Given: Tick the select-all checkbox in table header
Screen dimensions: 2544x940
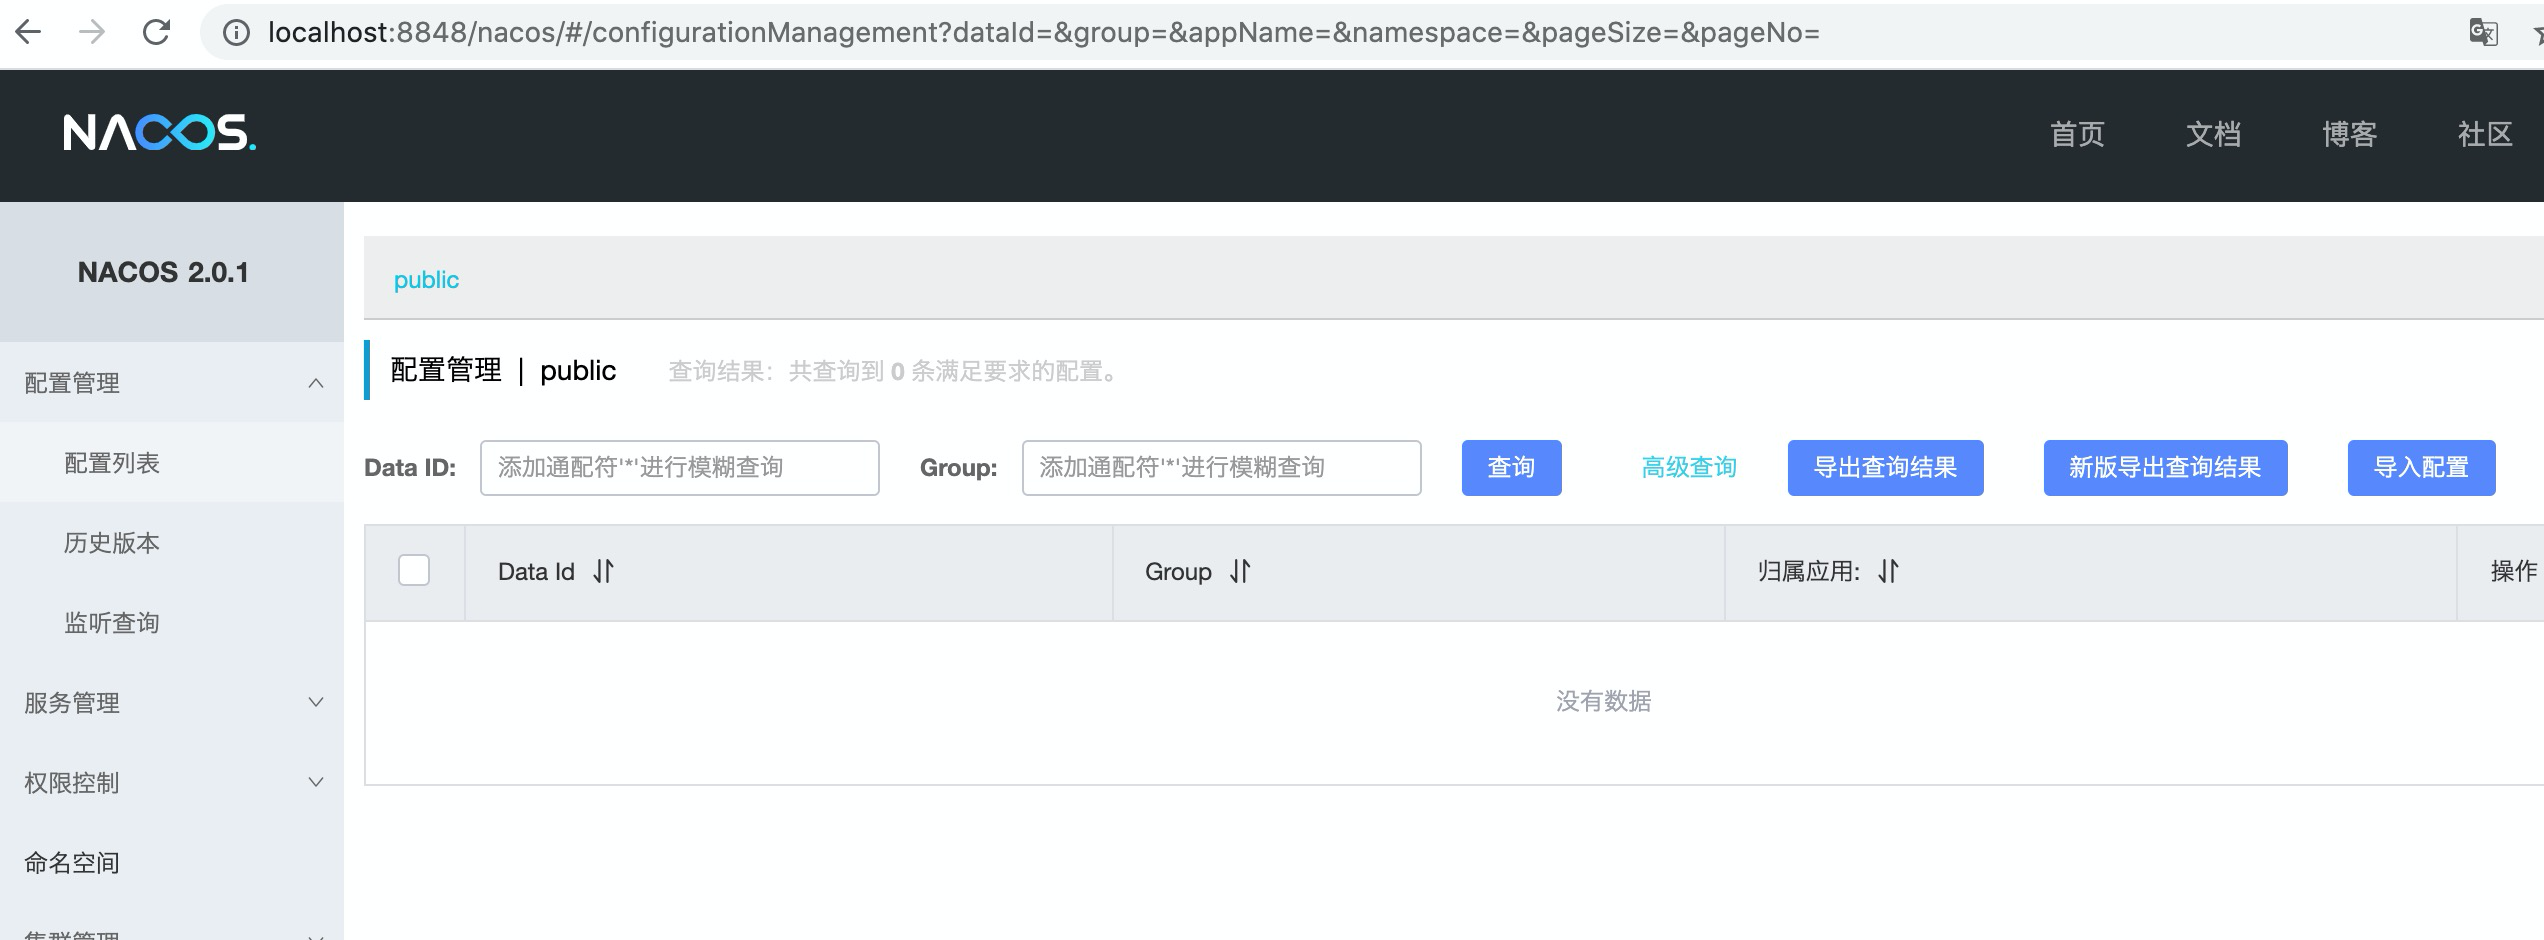Looking at the screenshot, I should (x=414, y=570).
